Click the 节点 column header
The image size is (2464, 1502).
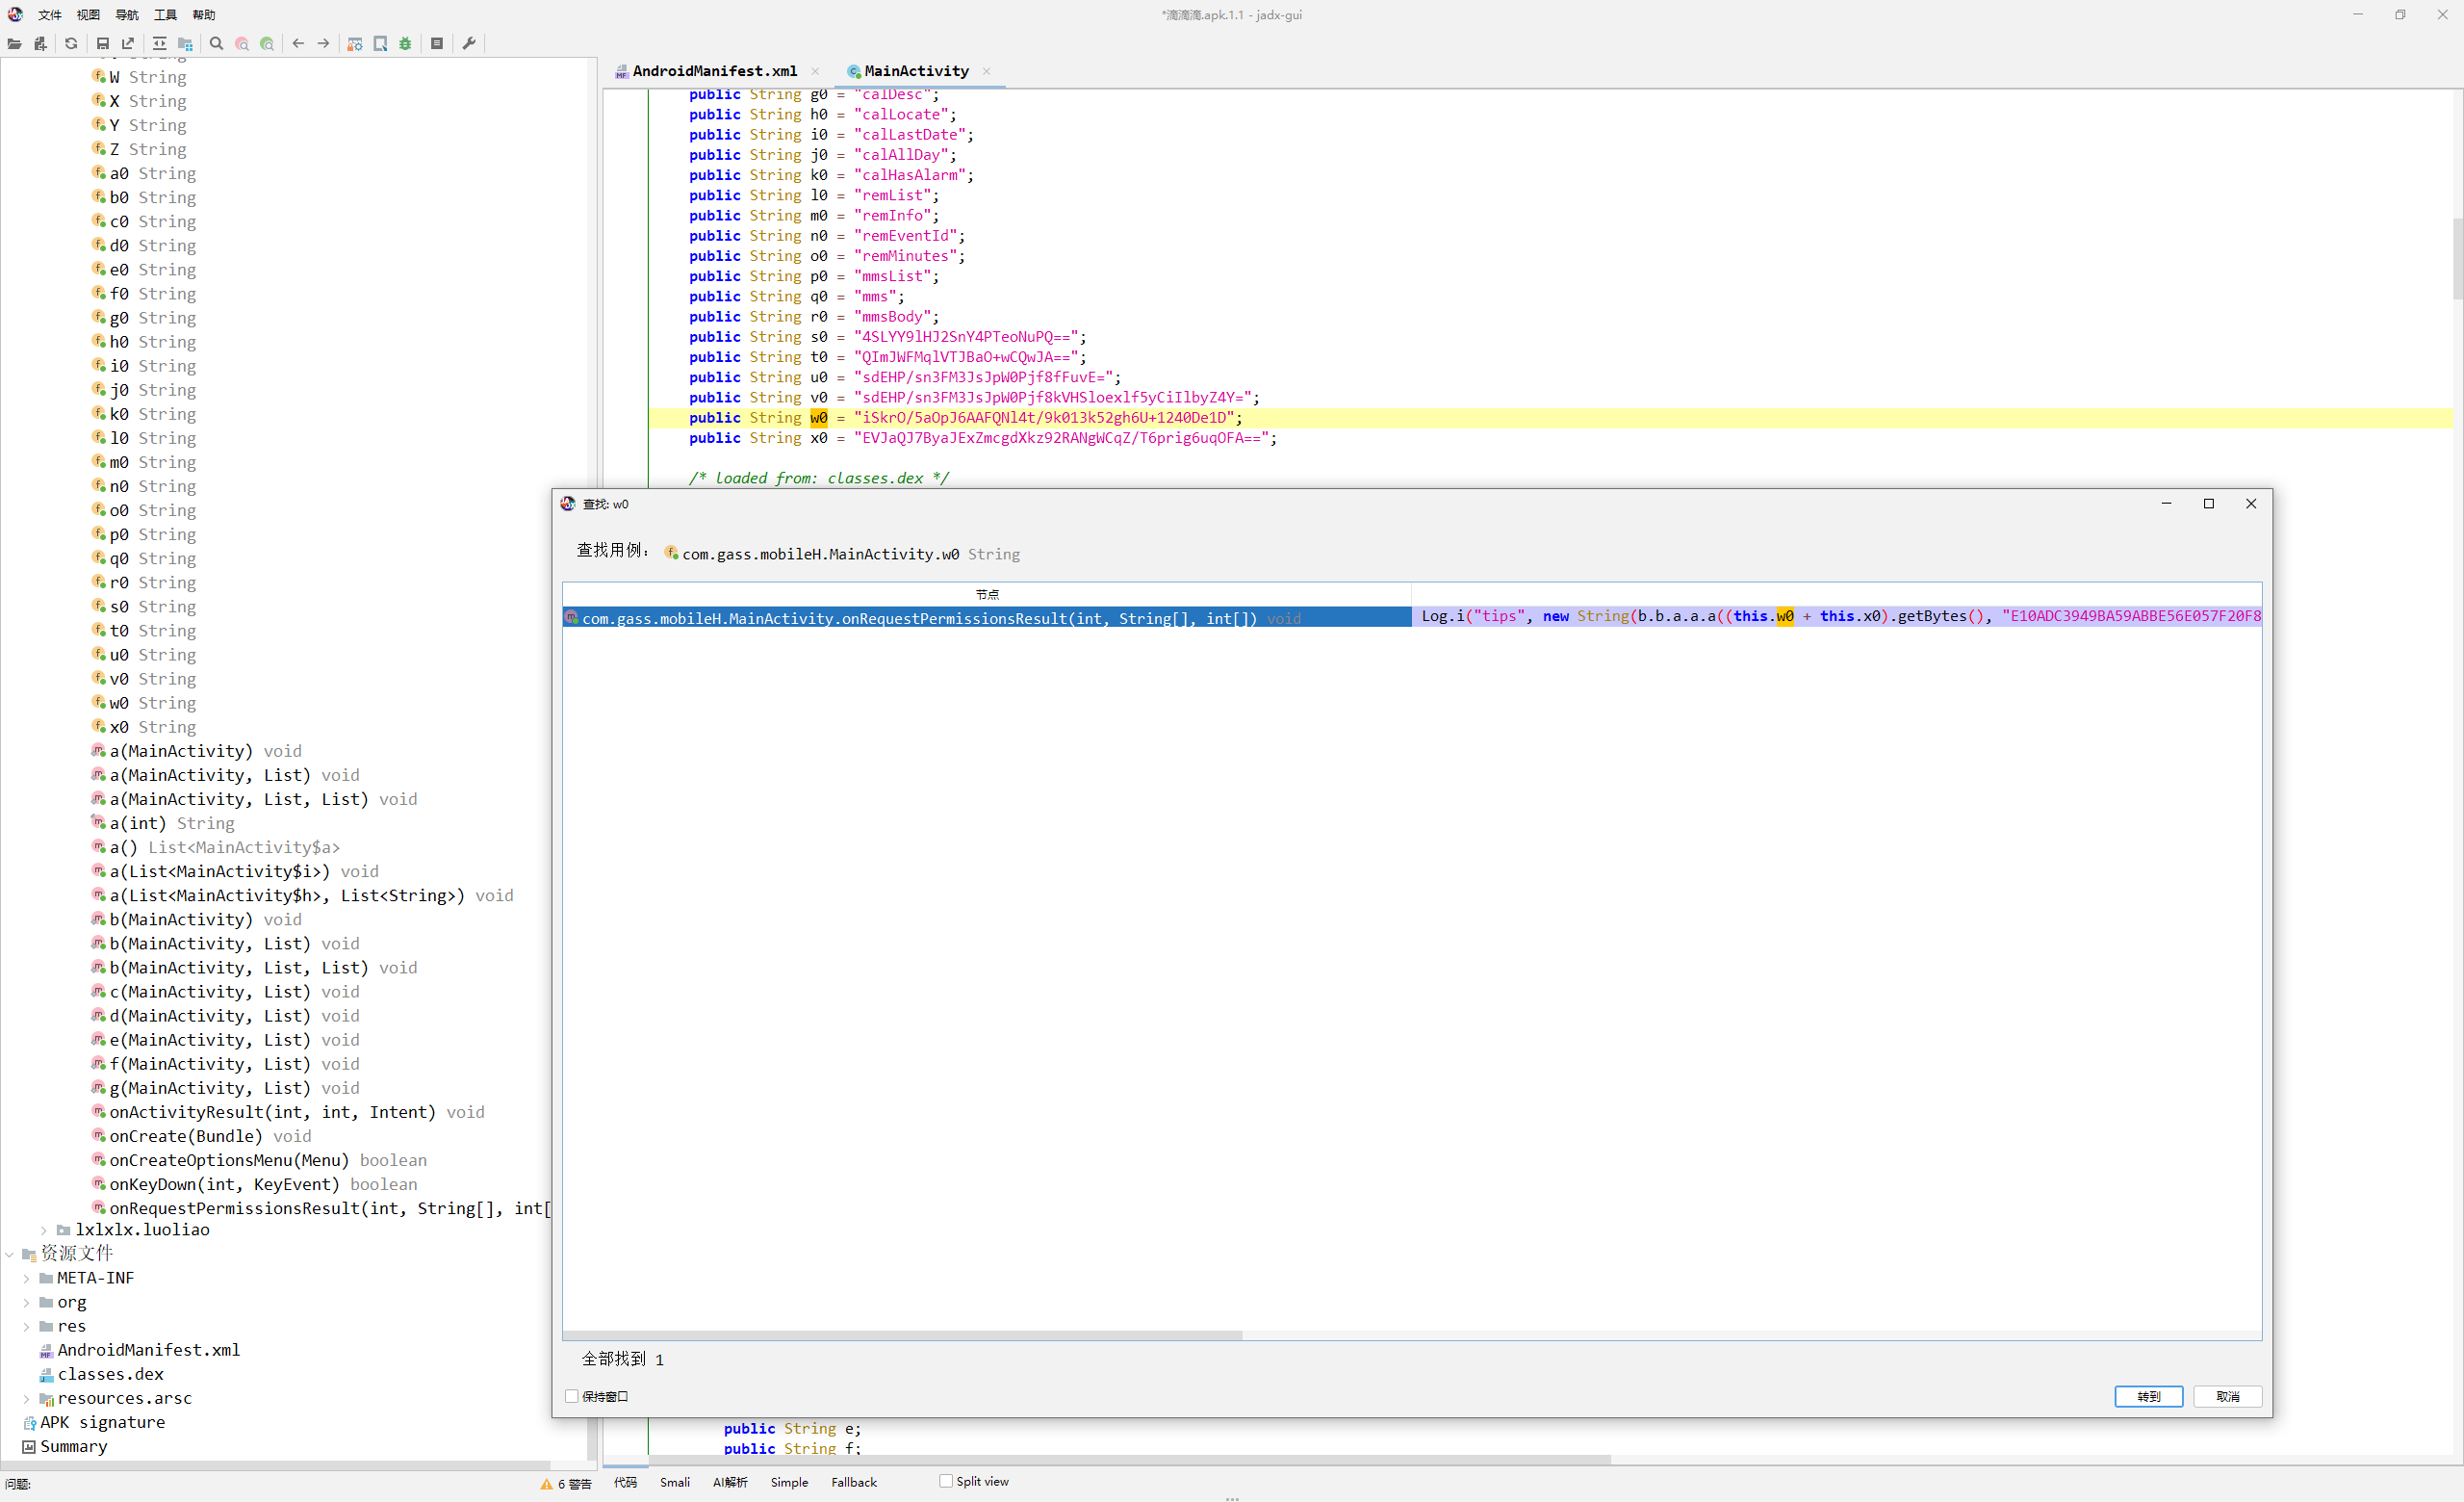pyautogui.click(x=987, y=594)
